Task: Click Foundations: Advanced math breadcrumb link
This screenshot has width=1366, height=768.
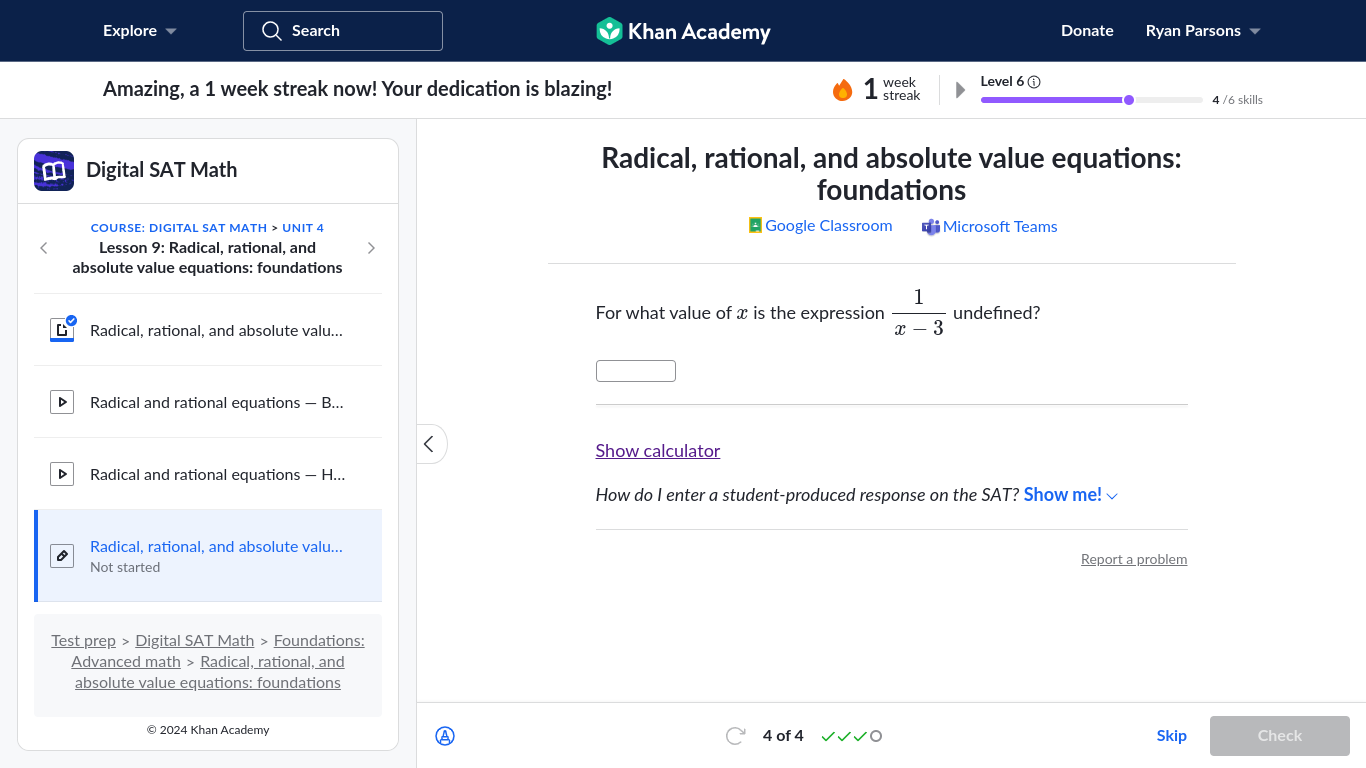Action: click(x=218, y=651)
